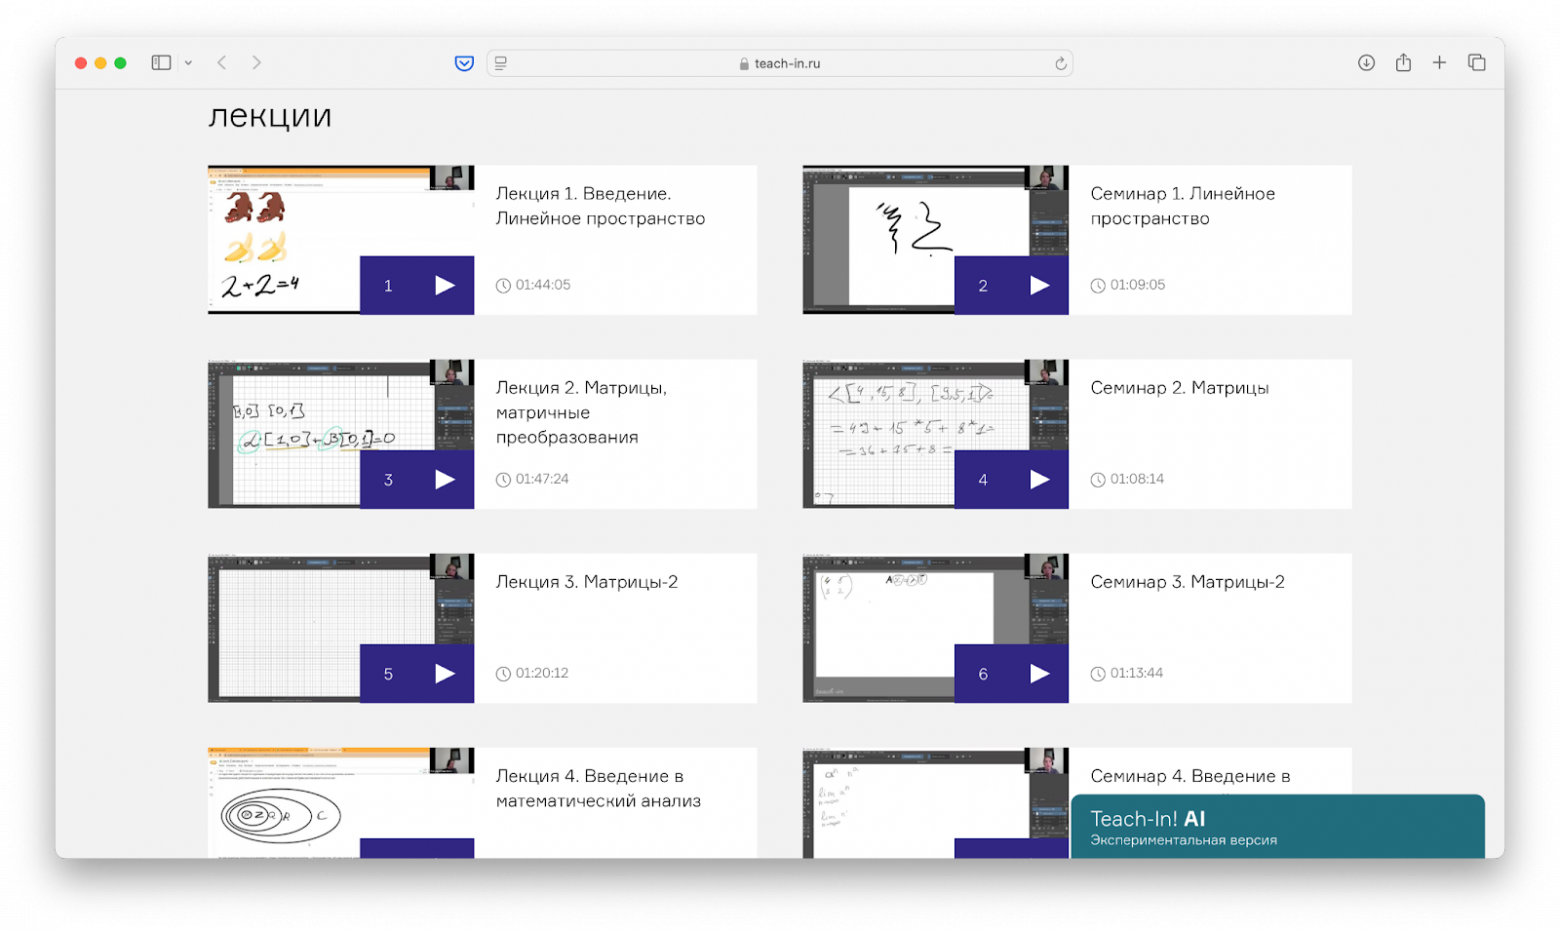Click the teach-in.ru address bar
Viewport: 1560px width, 931px height.
(x=780, y=63)
